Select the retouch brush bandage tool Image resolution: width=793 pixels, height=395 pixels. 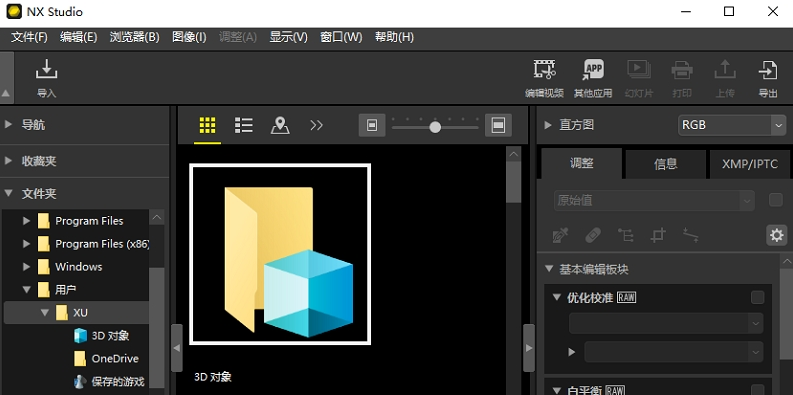[592, 235]
